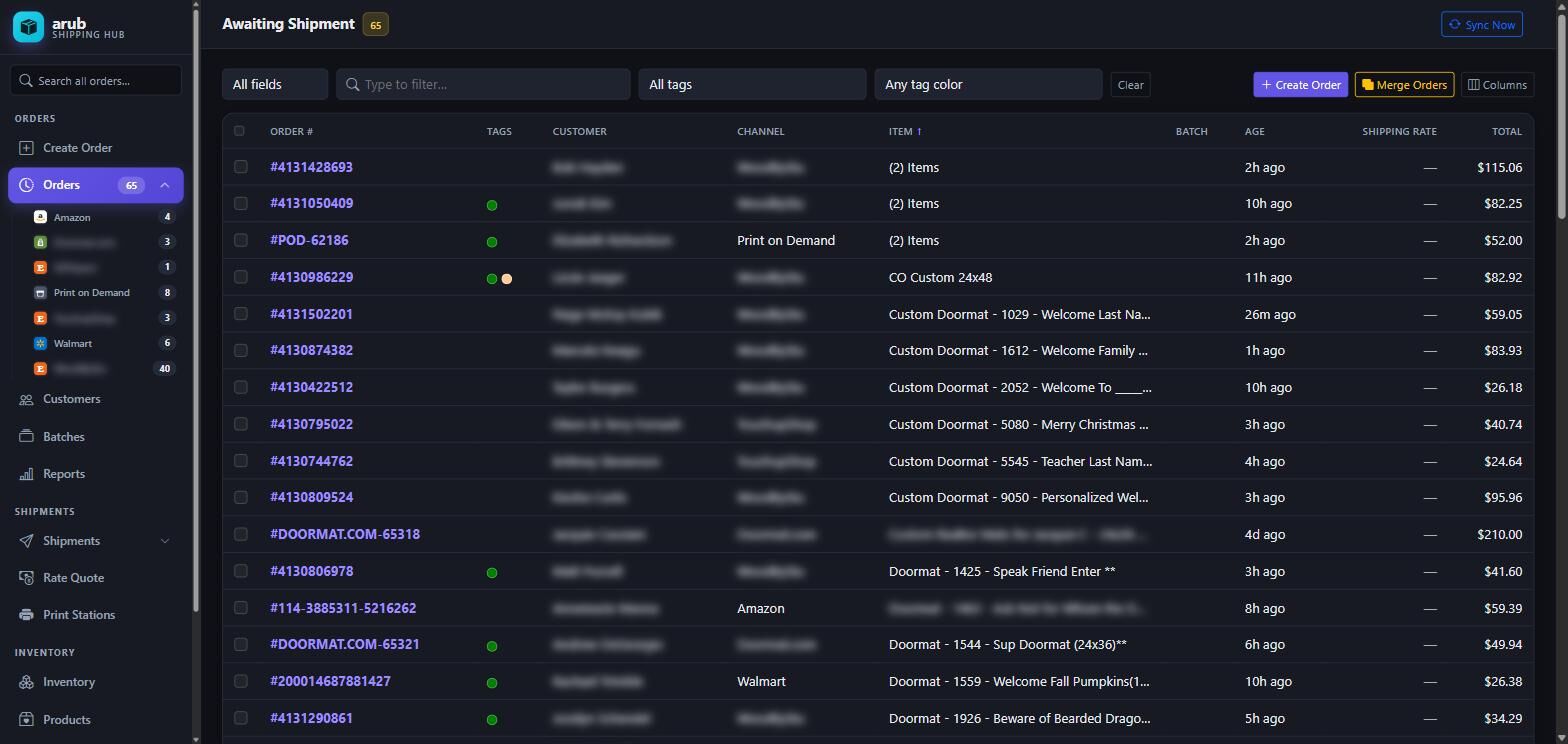Check the box for order #4131050409
Screen dimensions: 1568x744
click(x=240, y=203)
